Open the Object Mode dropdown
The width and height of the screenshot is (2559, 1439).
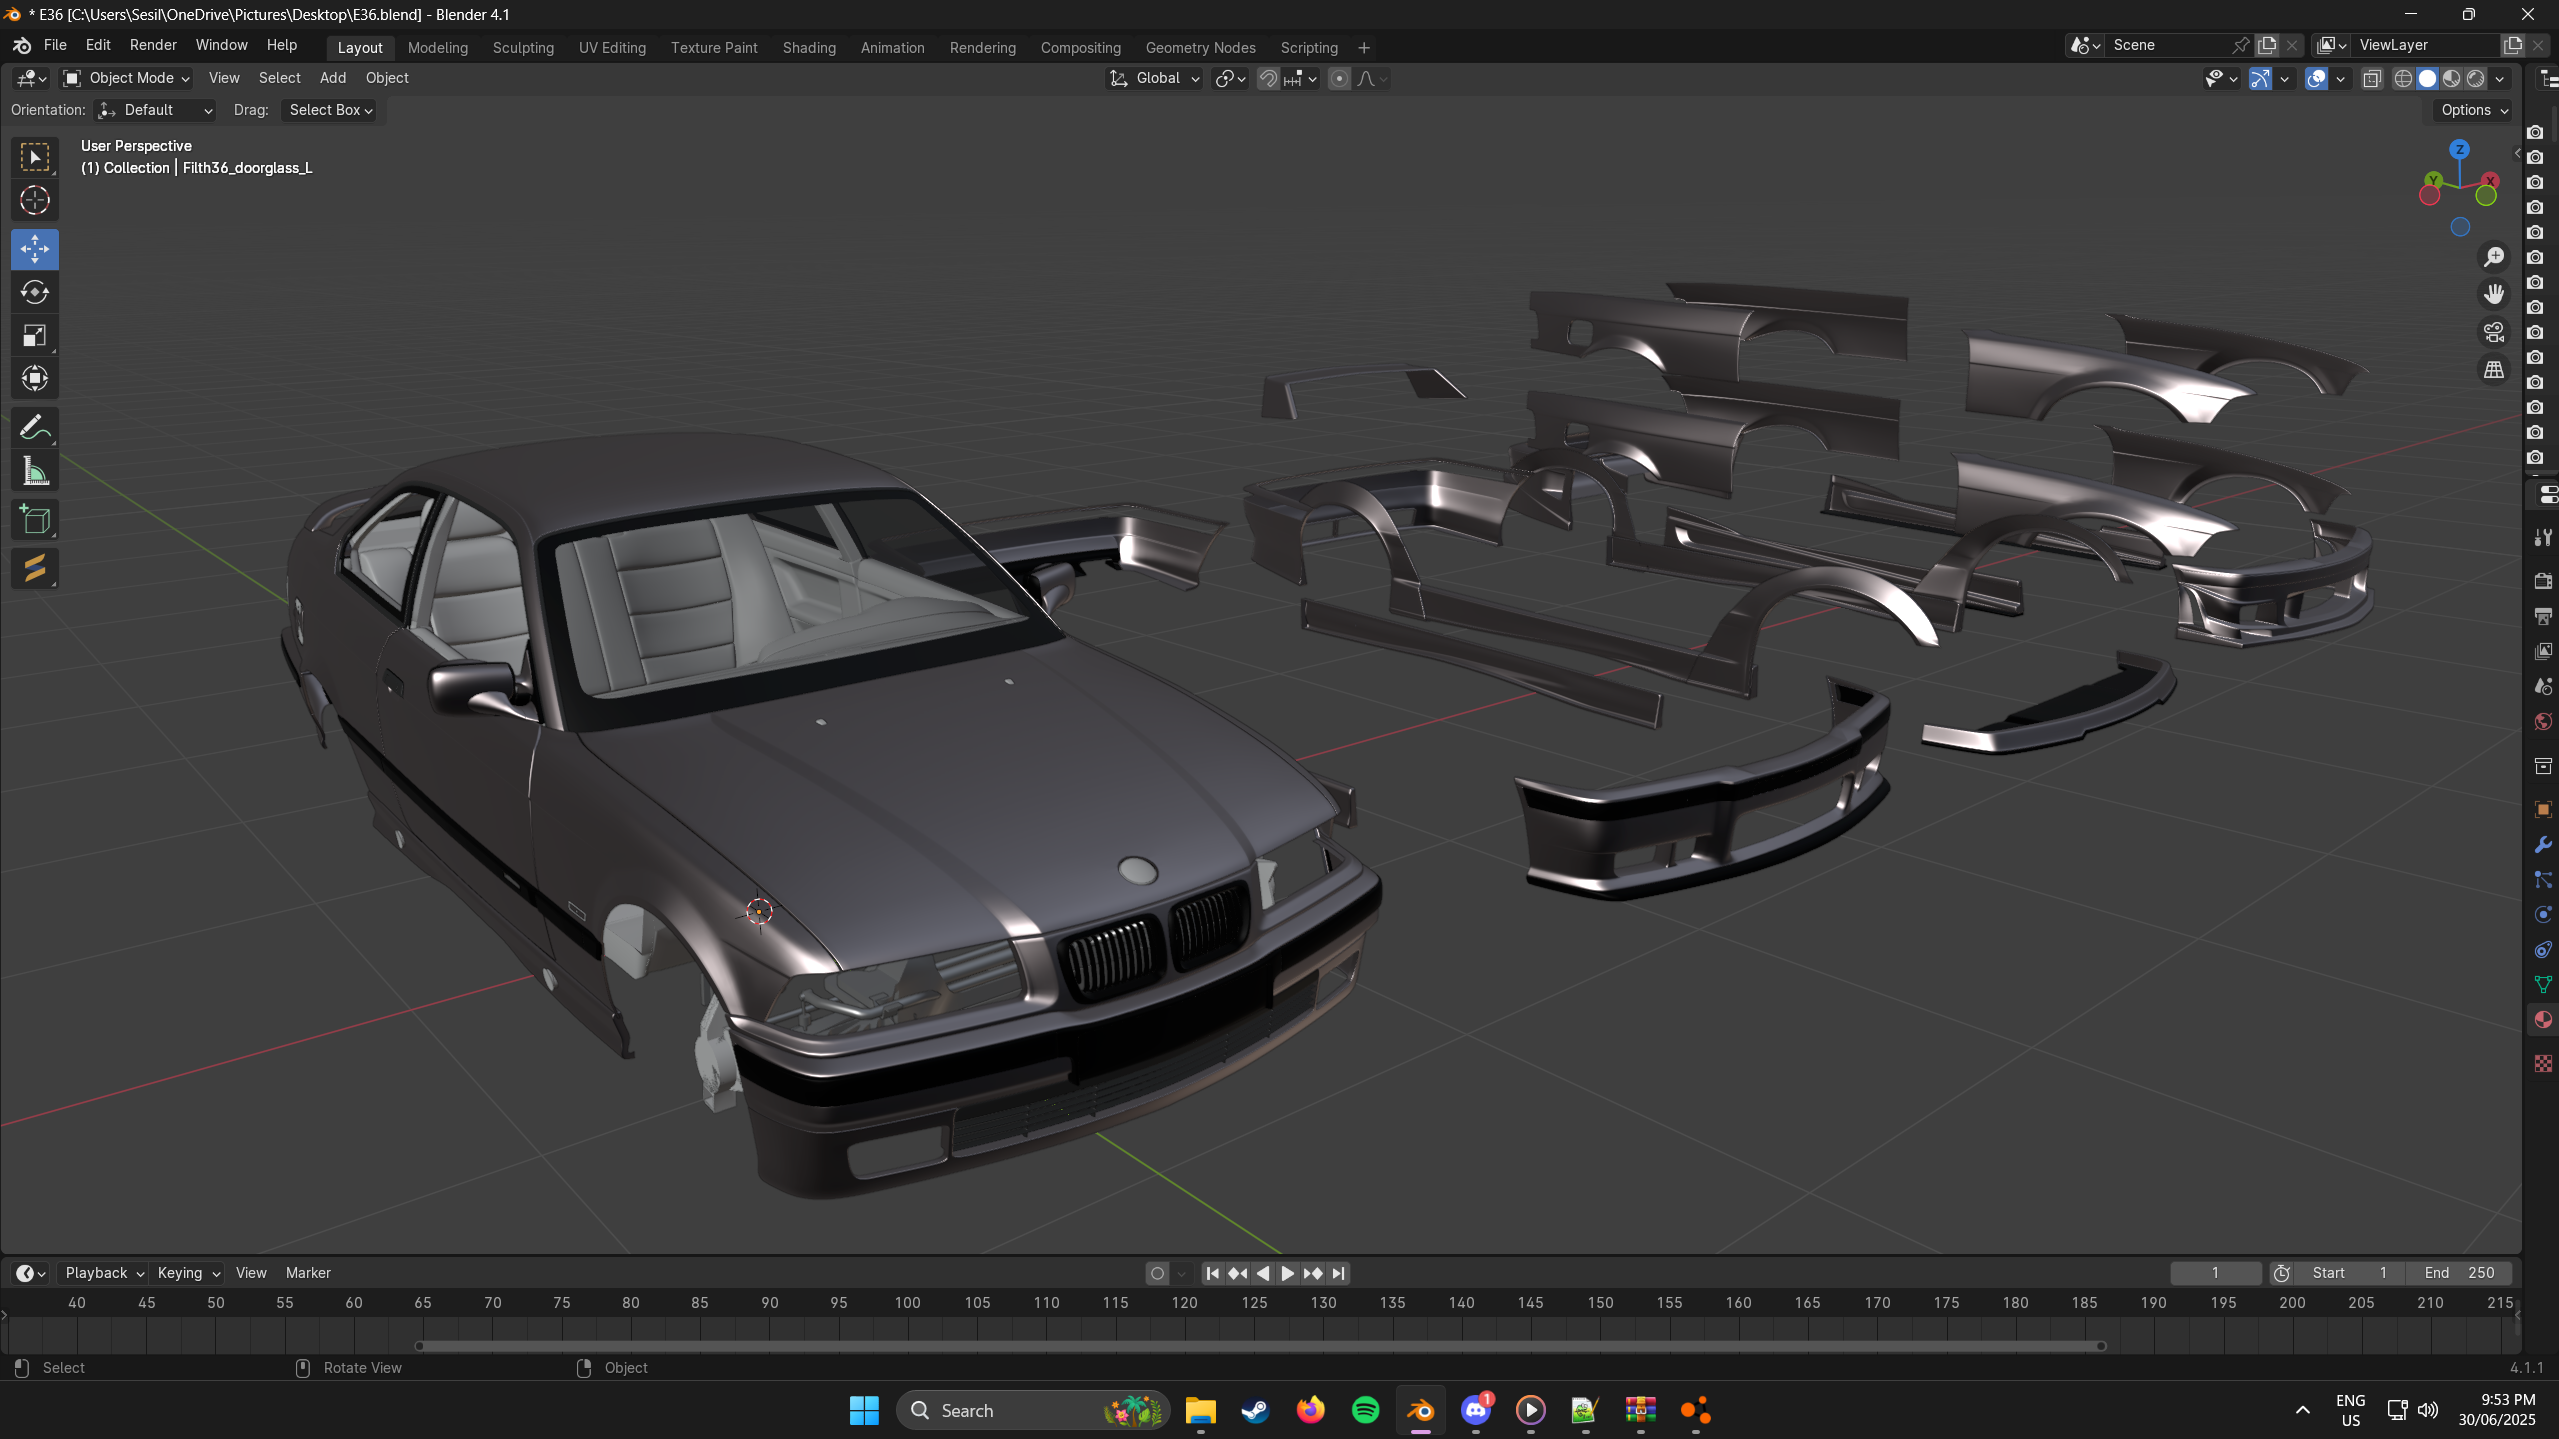pos(127,78)
